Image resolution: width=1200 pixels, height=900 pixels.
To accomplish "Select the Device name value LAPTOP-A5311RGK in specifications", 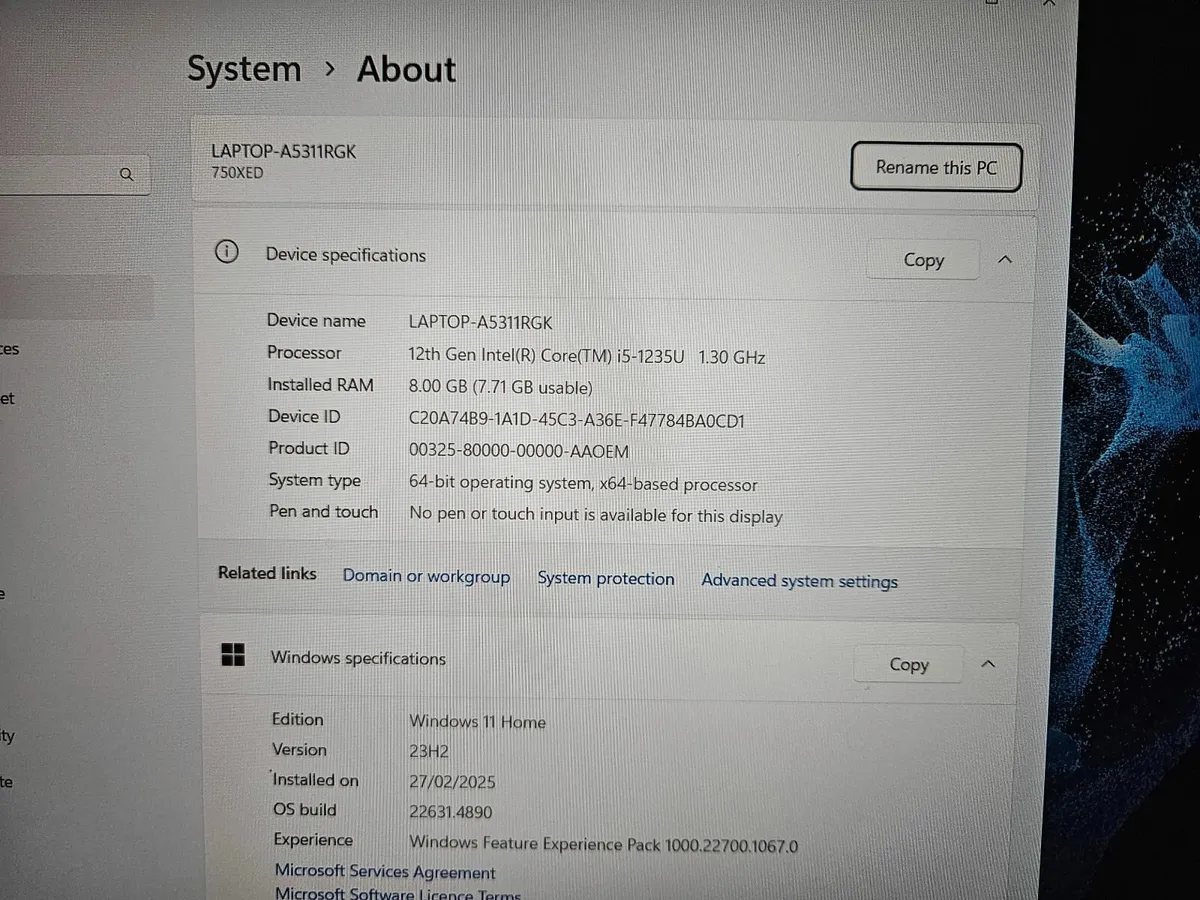I will pos(481,322).
